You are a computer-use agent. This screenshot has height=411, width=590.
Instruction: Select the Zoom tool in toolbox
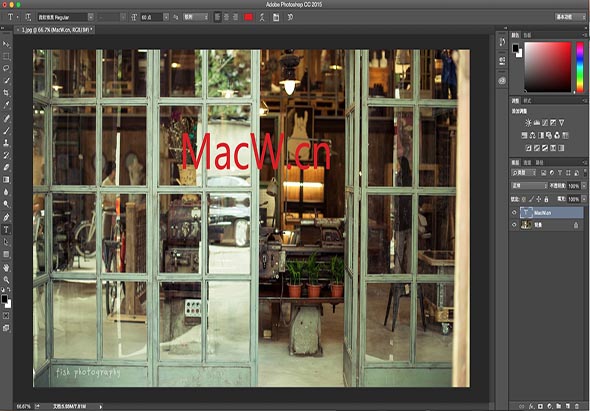(x=6, y=280)
